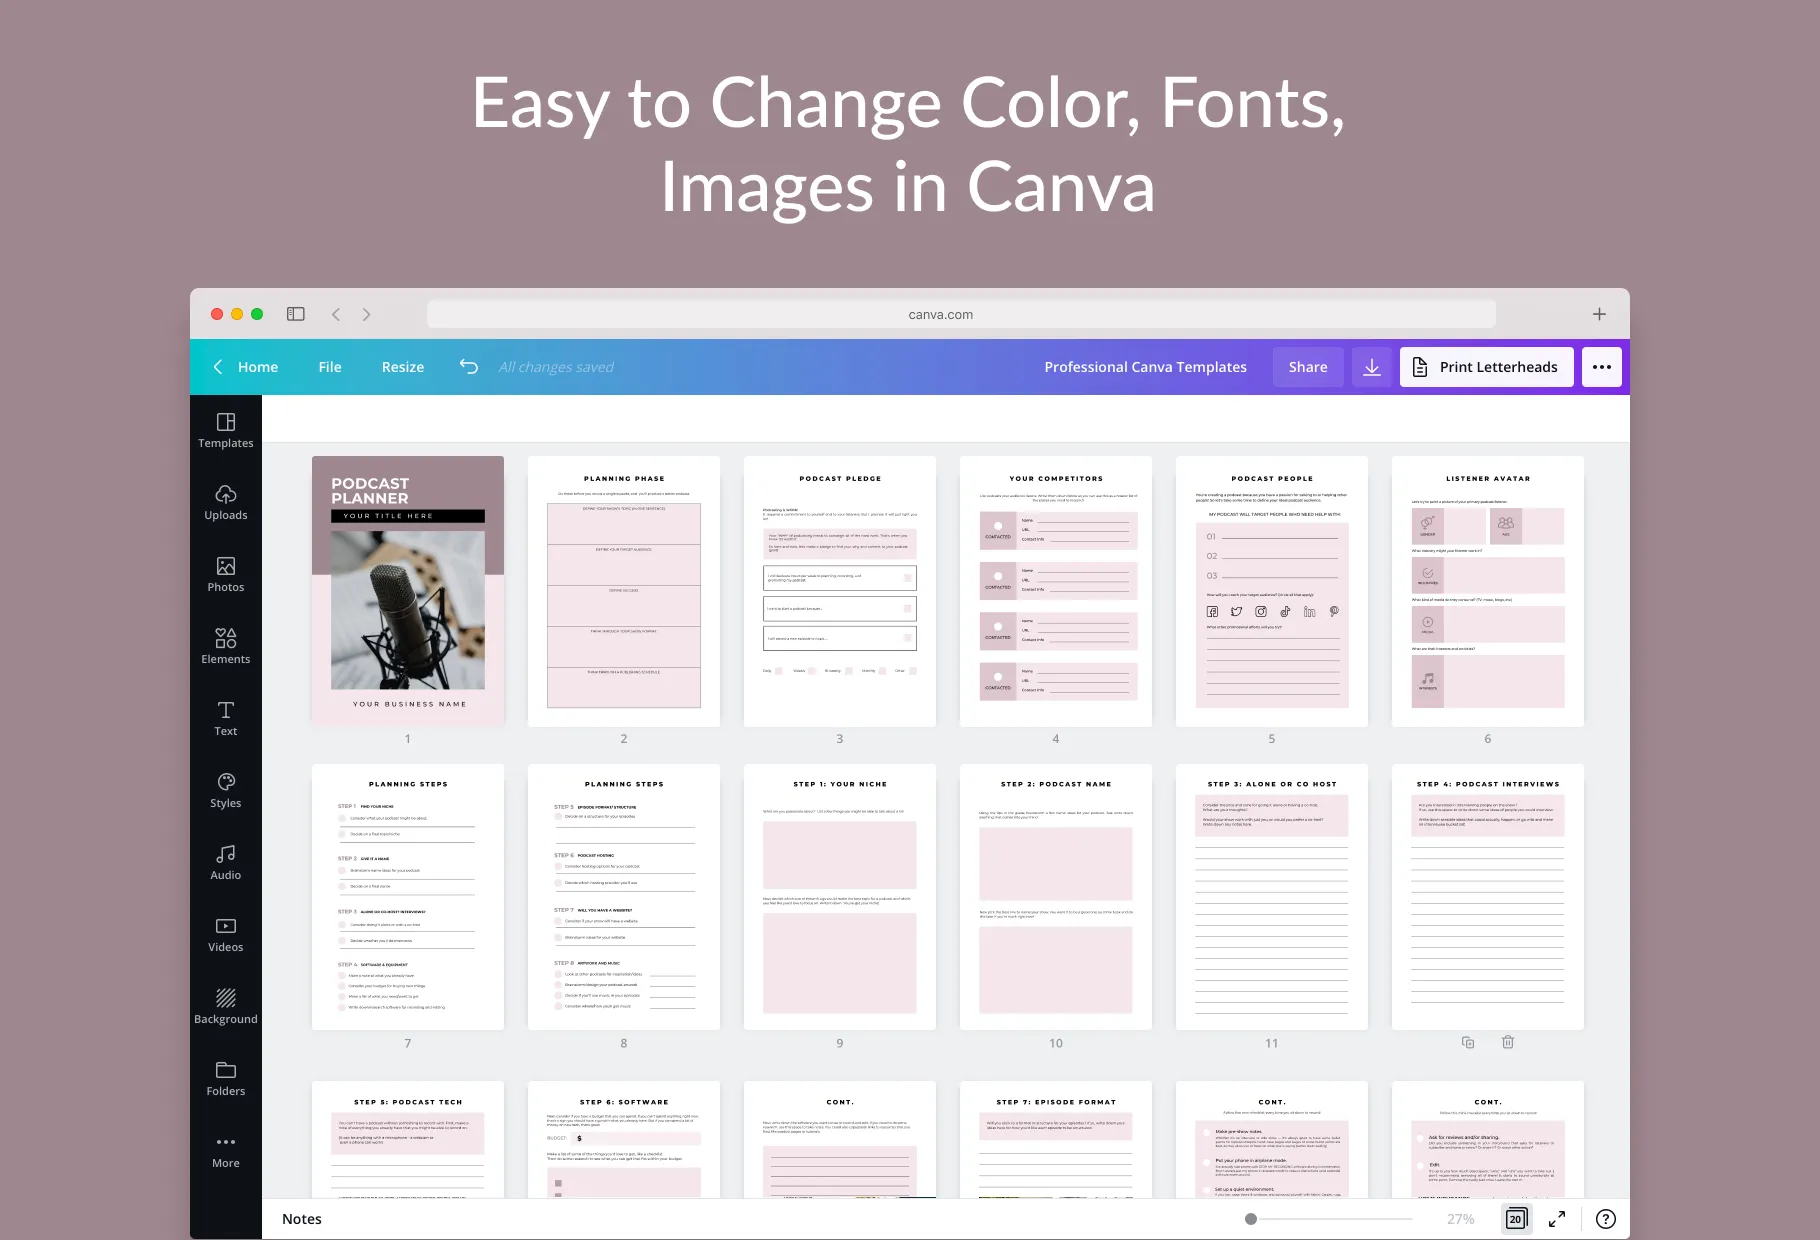The width and height of the screenshot is (1820, 1240).
Task: Select the Planning Phase page thumbnail
Action: (624, 591)
